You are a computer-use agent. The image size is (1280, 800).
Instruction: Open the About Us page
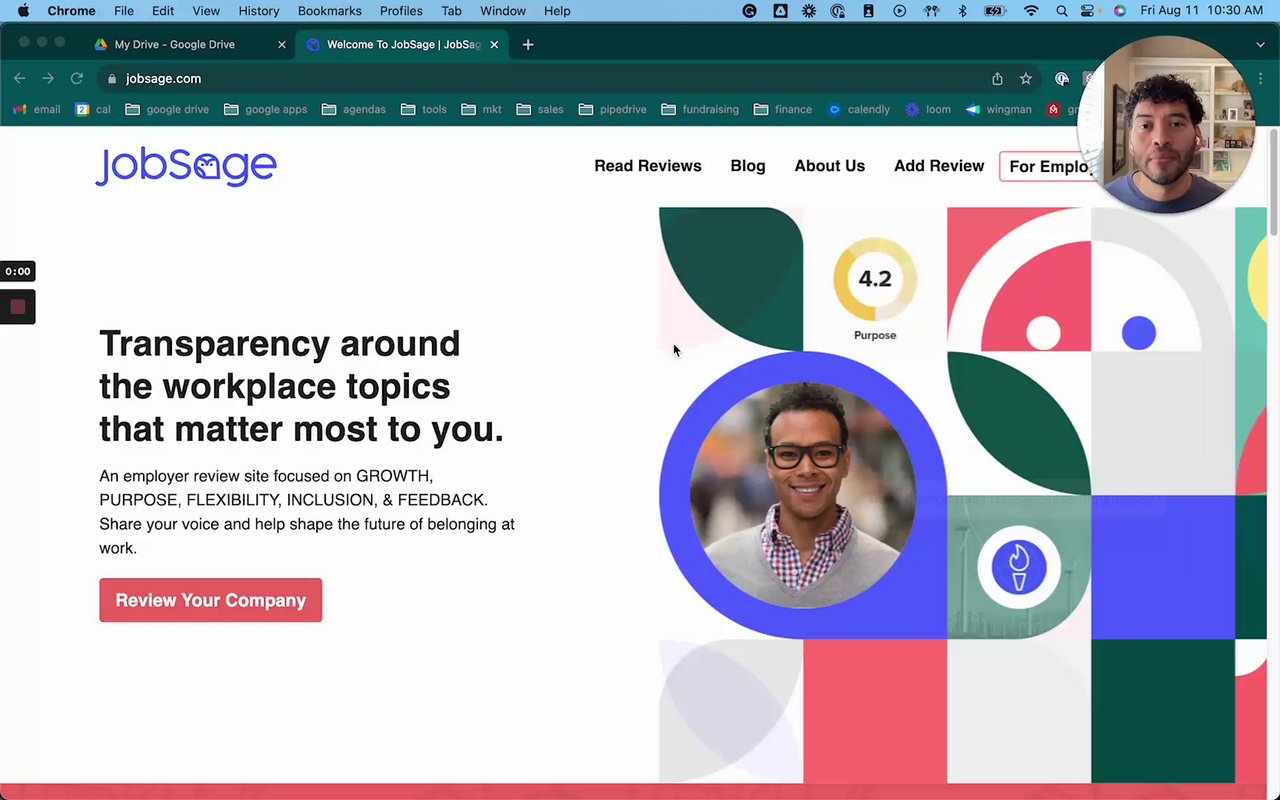click(x=830, y=166)
